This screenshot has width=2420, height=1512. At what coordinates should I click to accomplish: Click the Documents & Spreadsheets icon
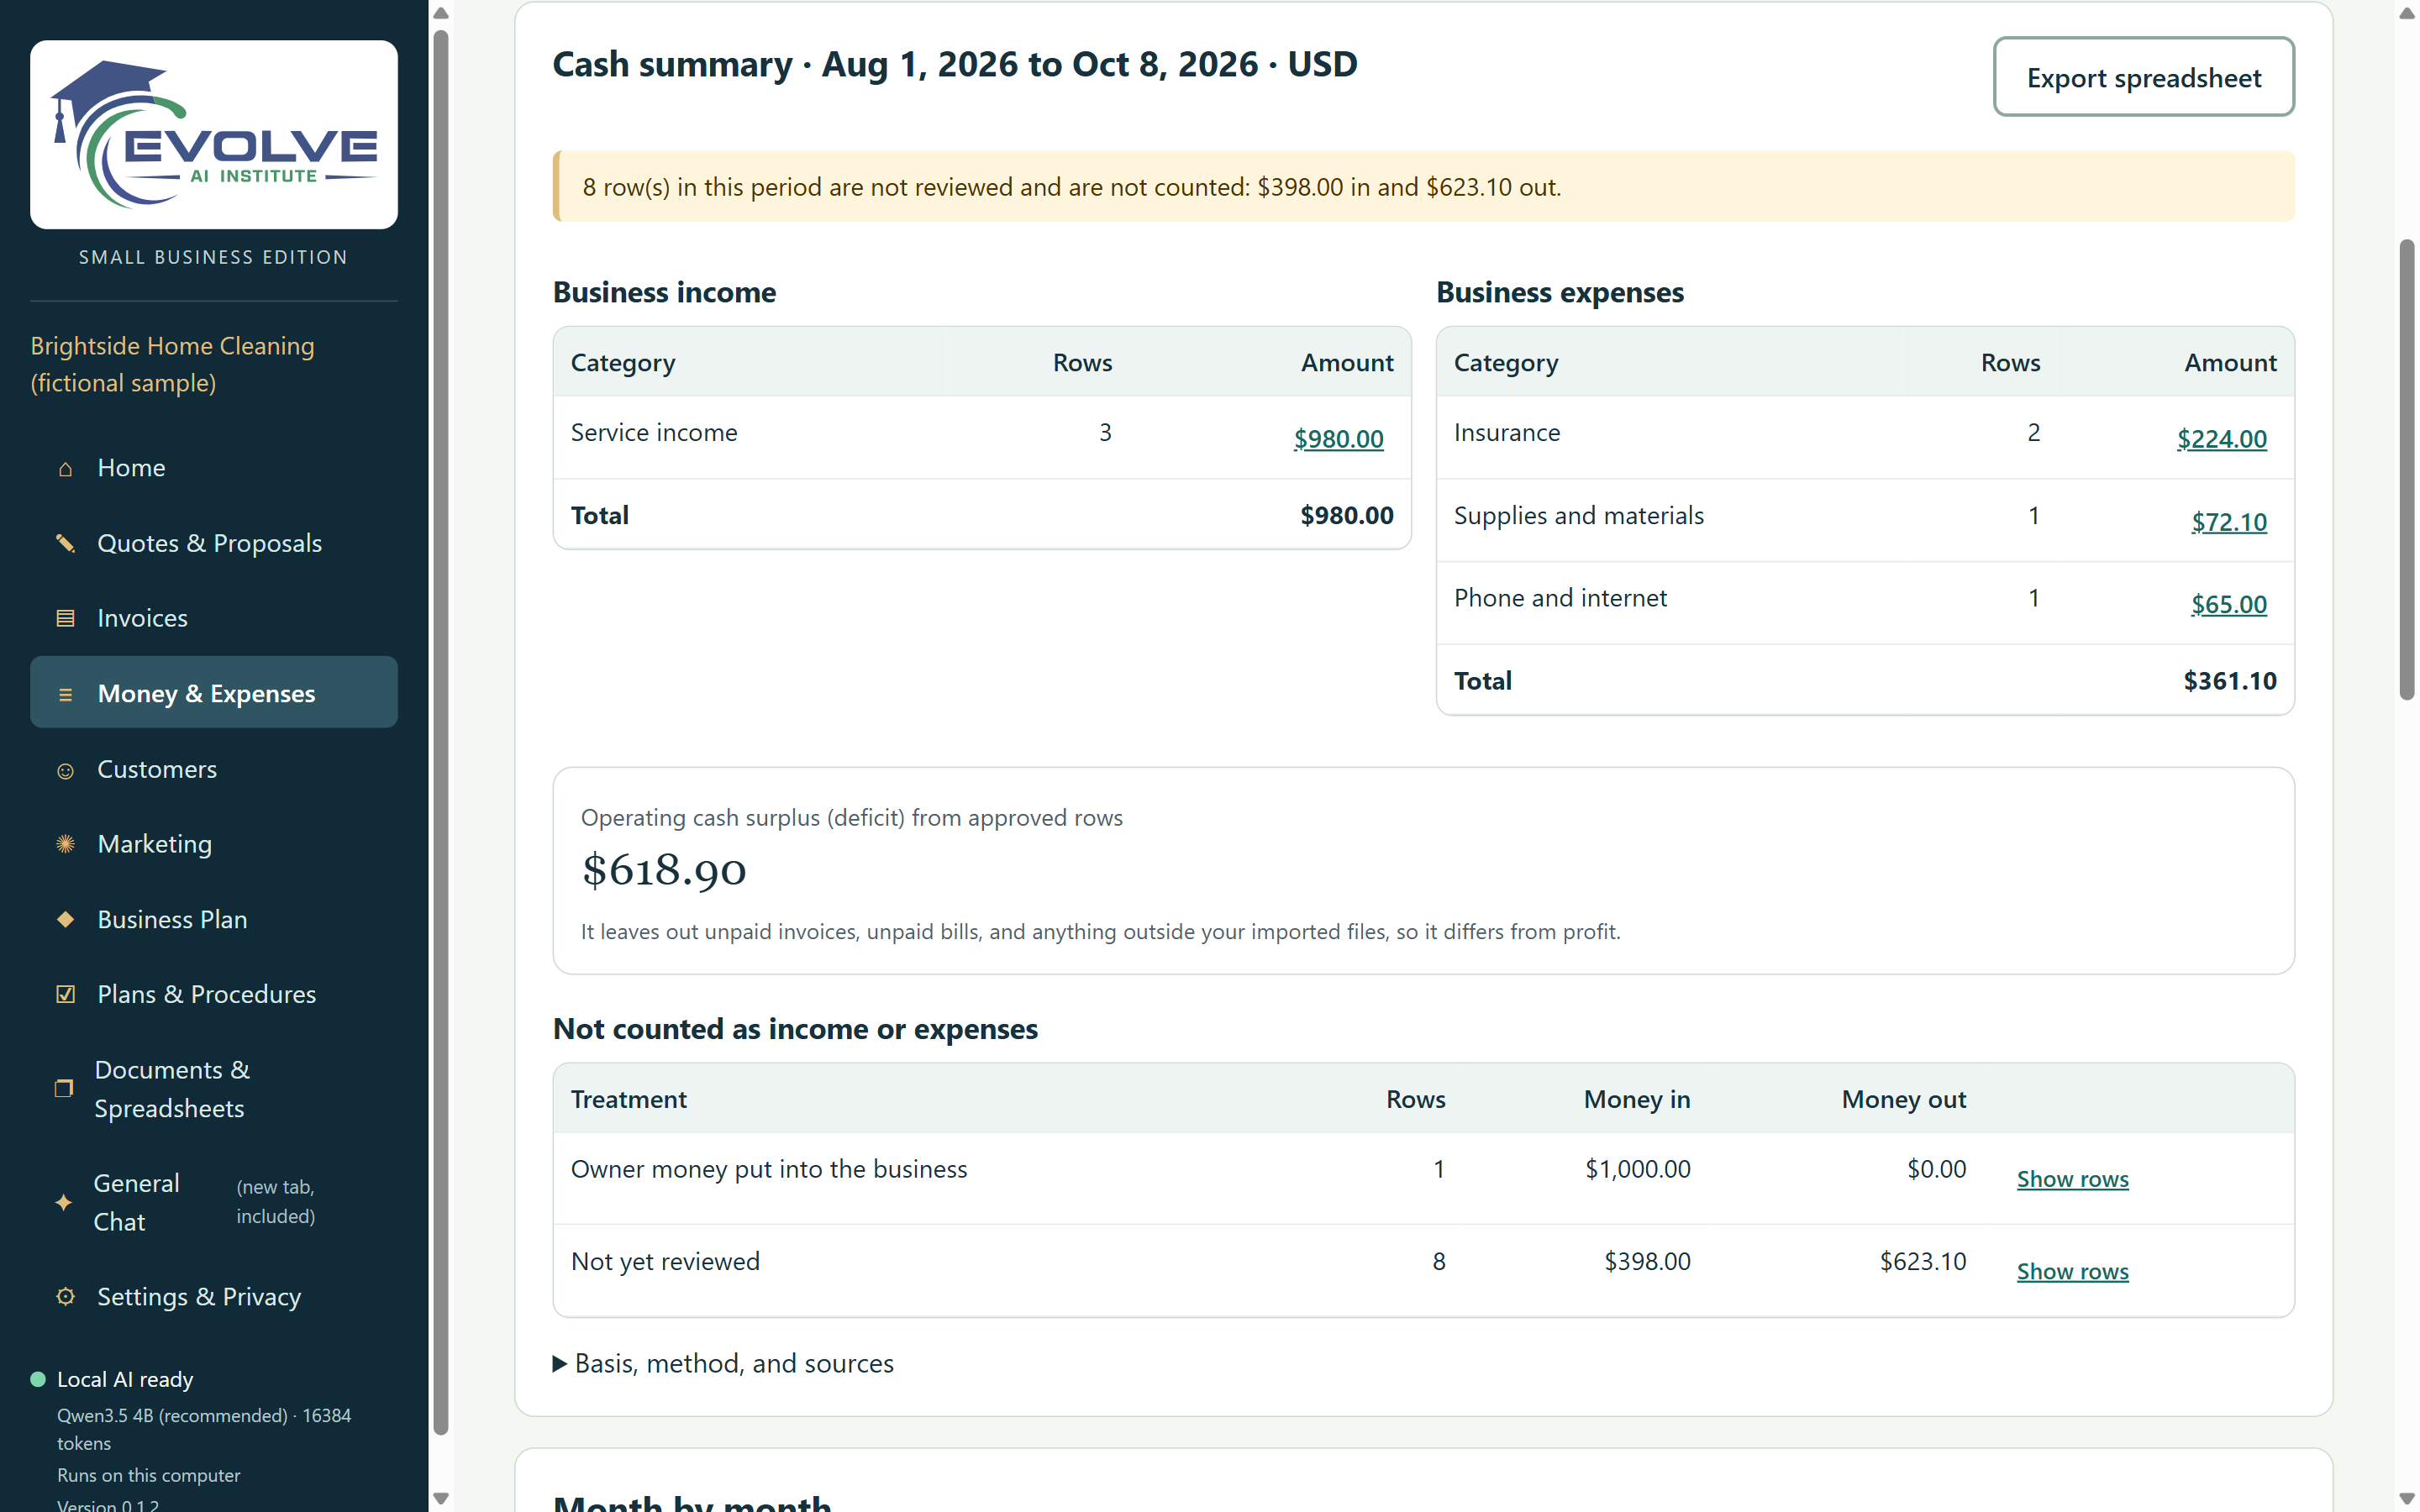[x=64, y=1089]
